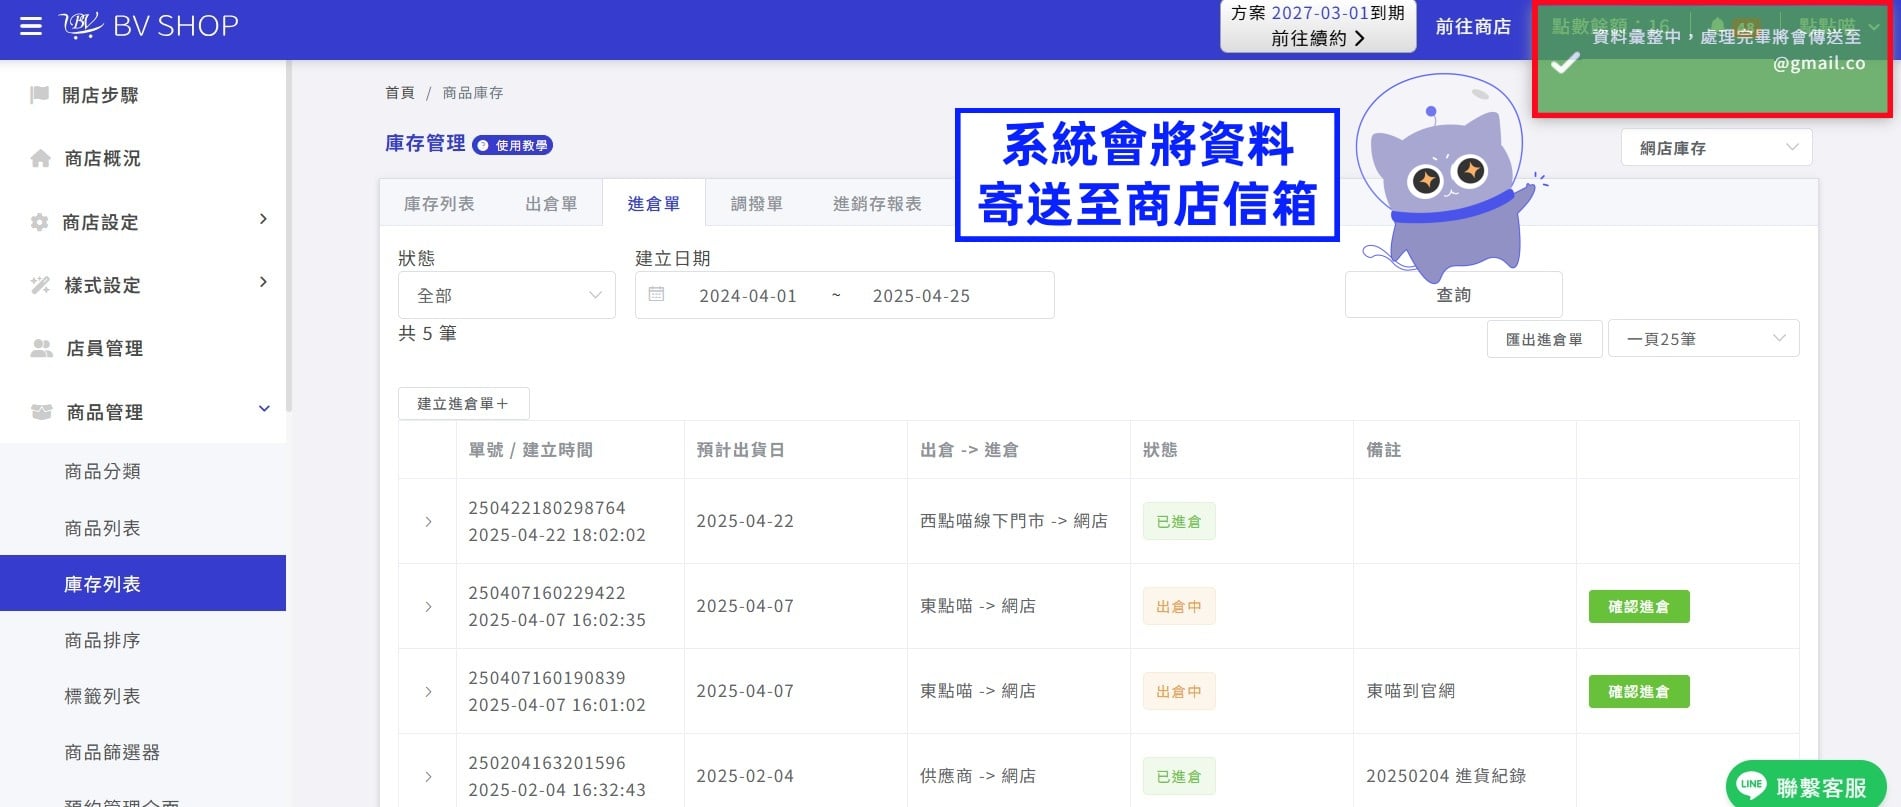Click the BV SHOP logo
1901x807 pixels.
coord(149,26)
